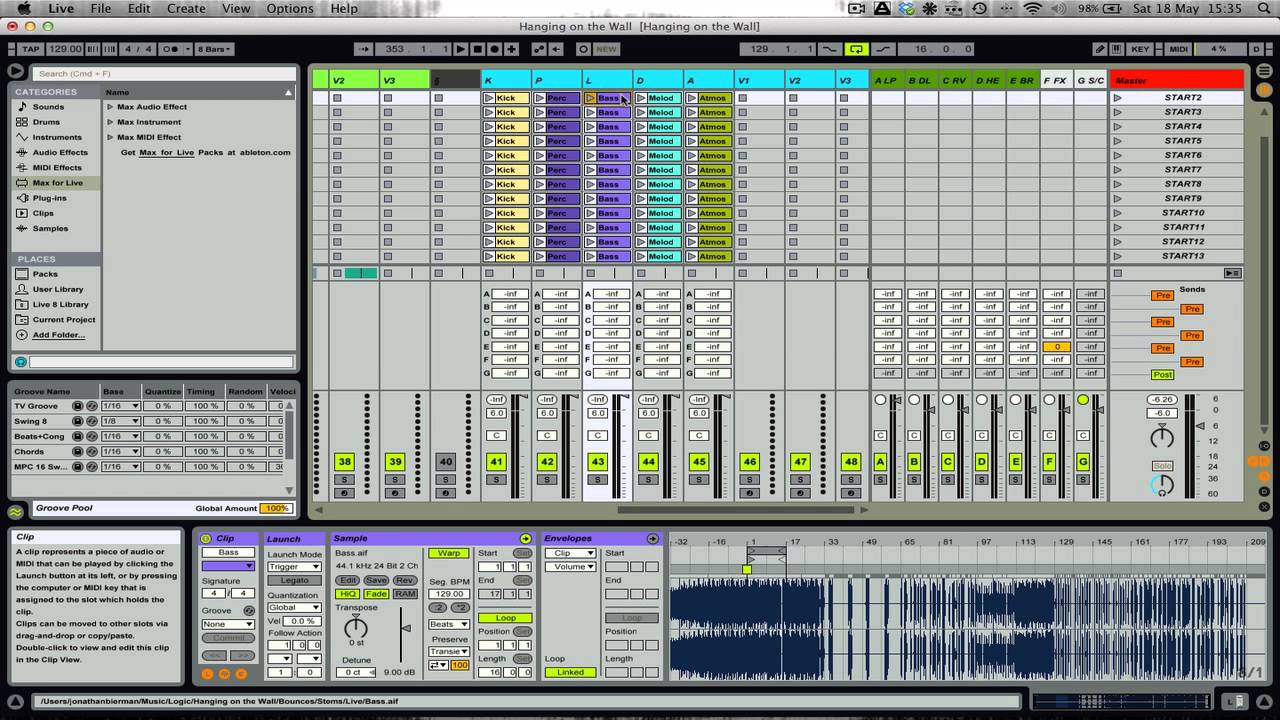Open the clip color dropdown
This screenshot has height=720, width=1280.
click(228, 566)
